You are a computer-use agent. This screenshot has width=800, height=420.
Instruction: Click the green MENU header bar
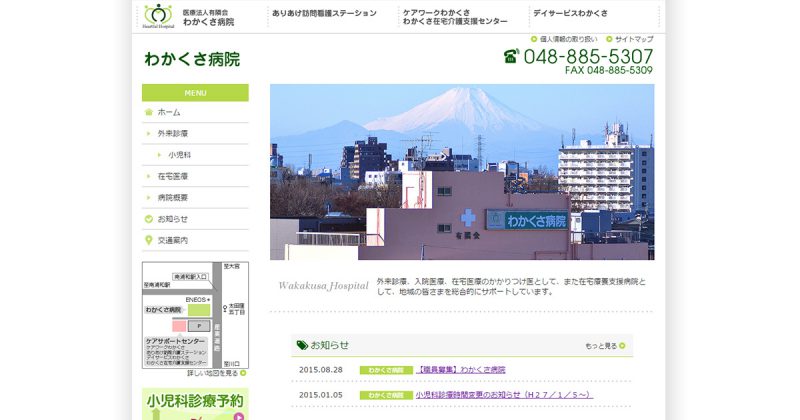[x=195, y=93]
